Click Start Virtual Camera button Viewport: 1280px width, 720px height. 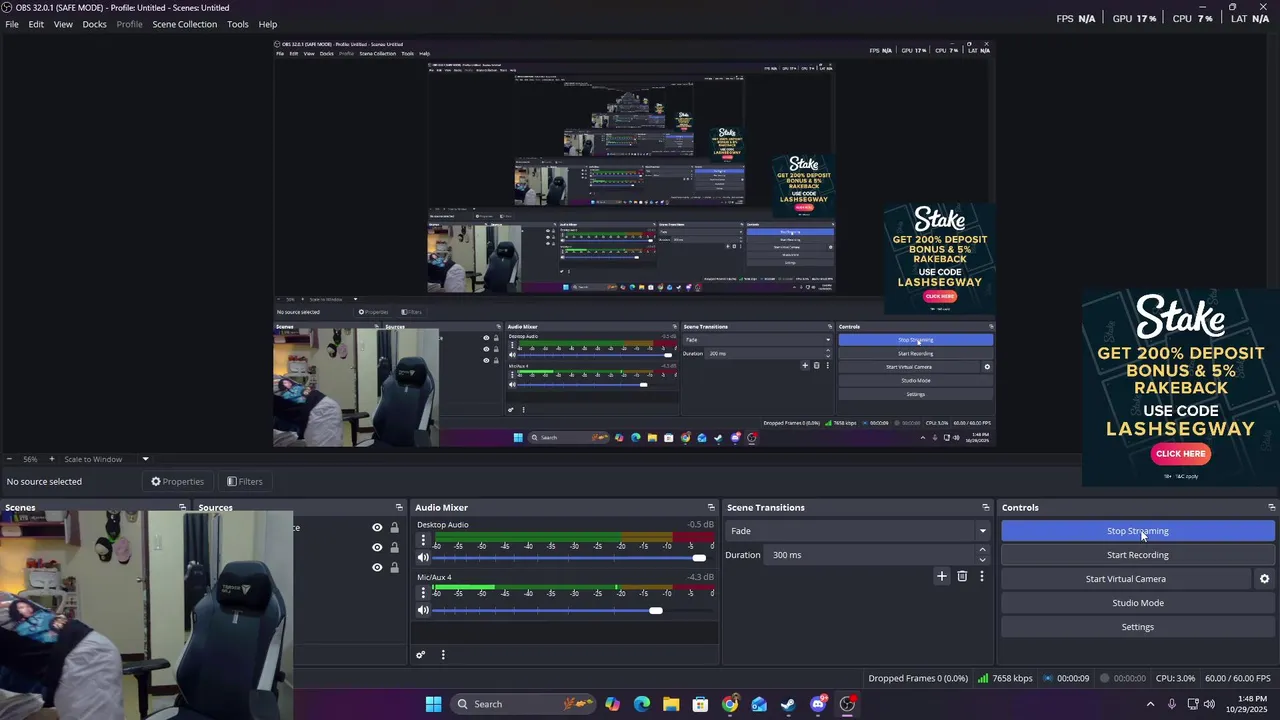tap(1126, 579)
